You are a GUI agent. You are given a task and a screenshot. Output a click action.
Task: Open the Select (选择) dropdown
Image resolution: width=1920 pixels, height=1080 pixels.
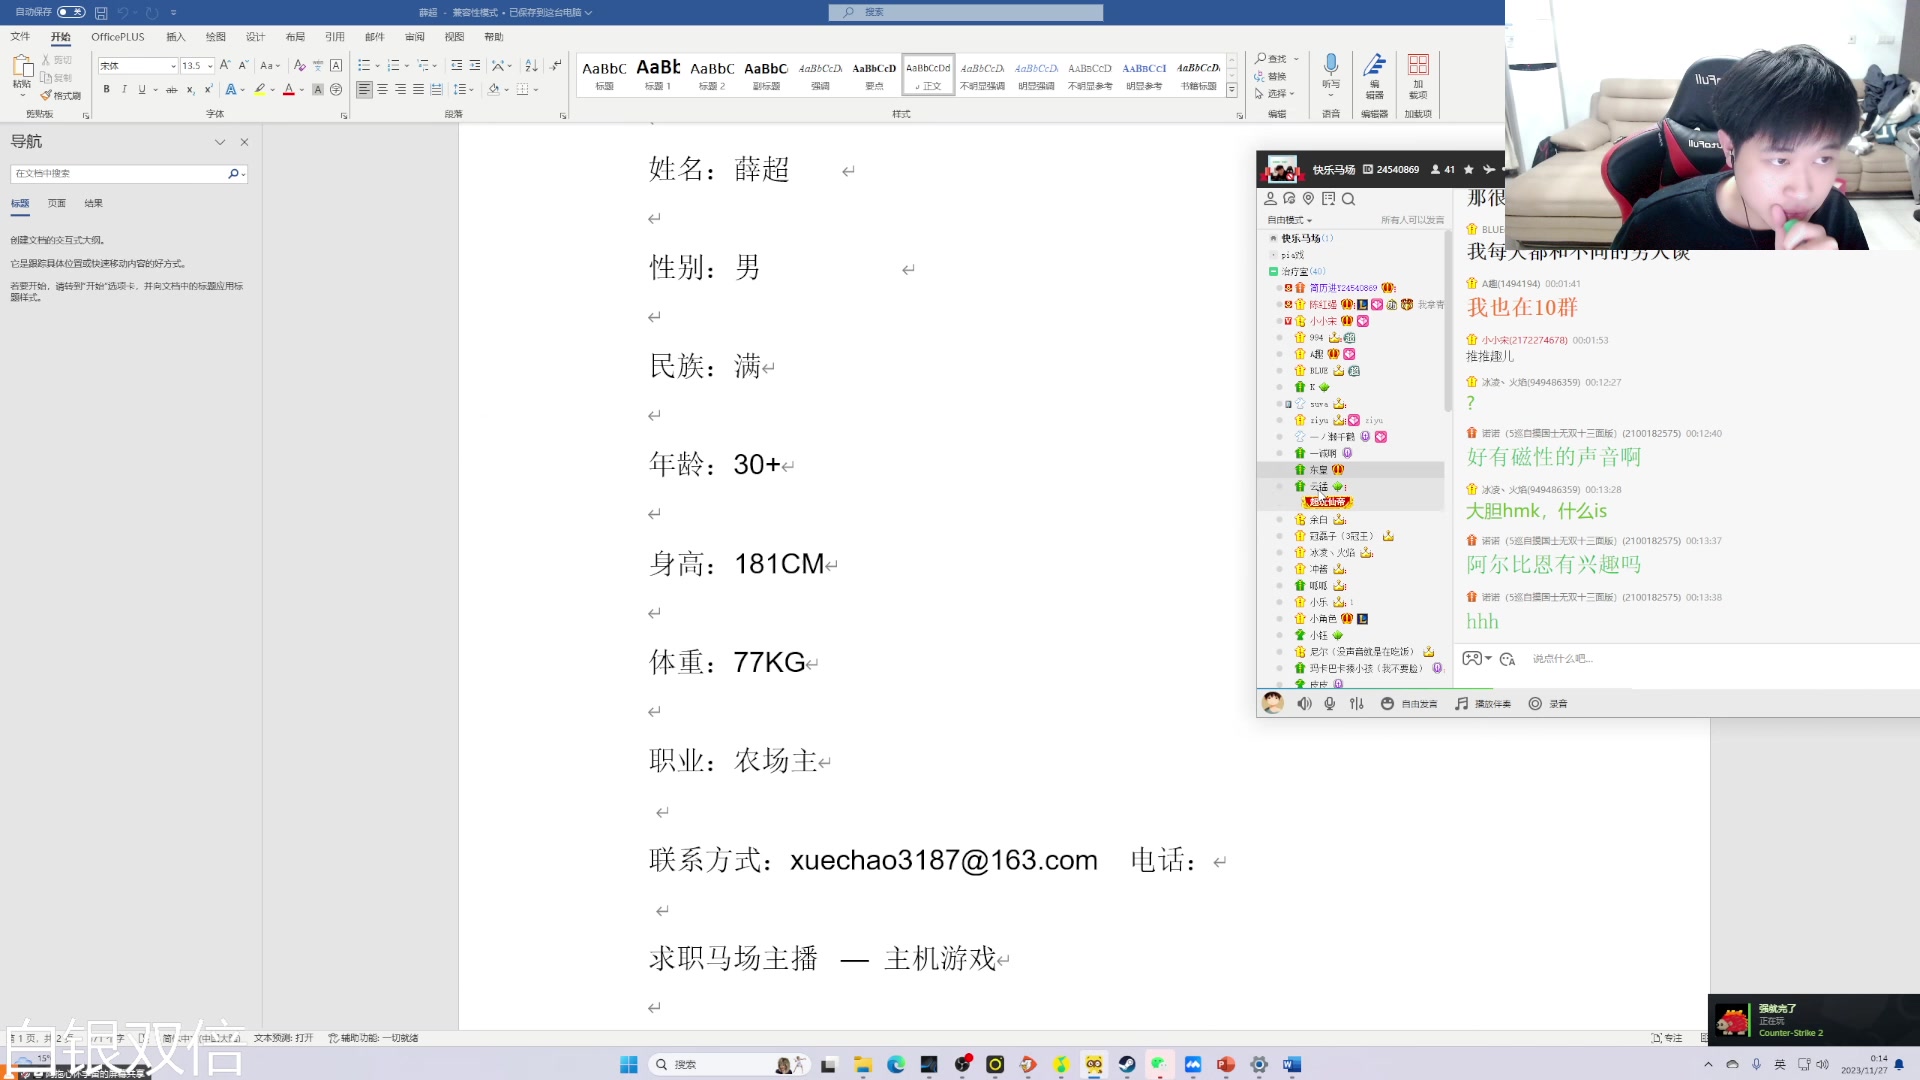coord(1275,94)
